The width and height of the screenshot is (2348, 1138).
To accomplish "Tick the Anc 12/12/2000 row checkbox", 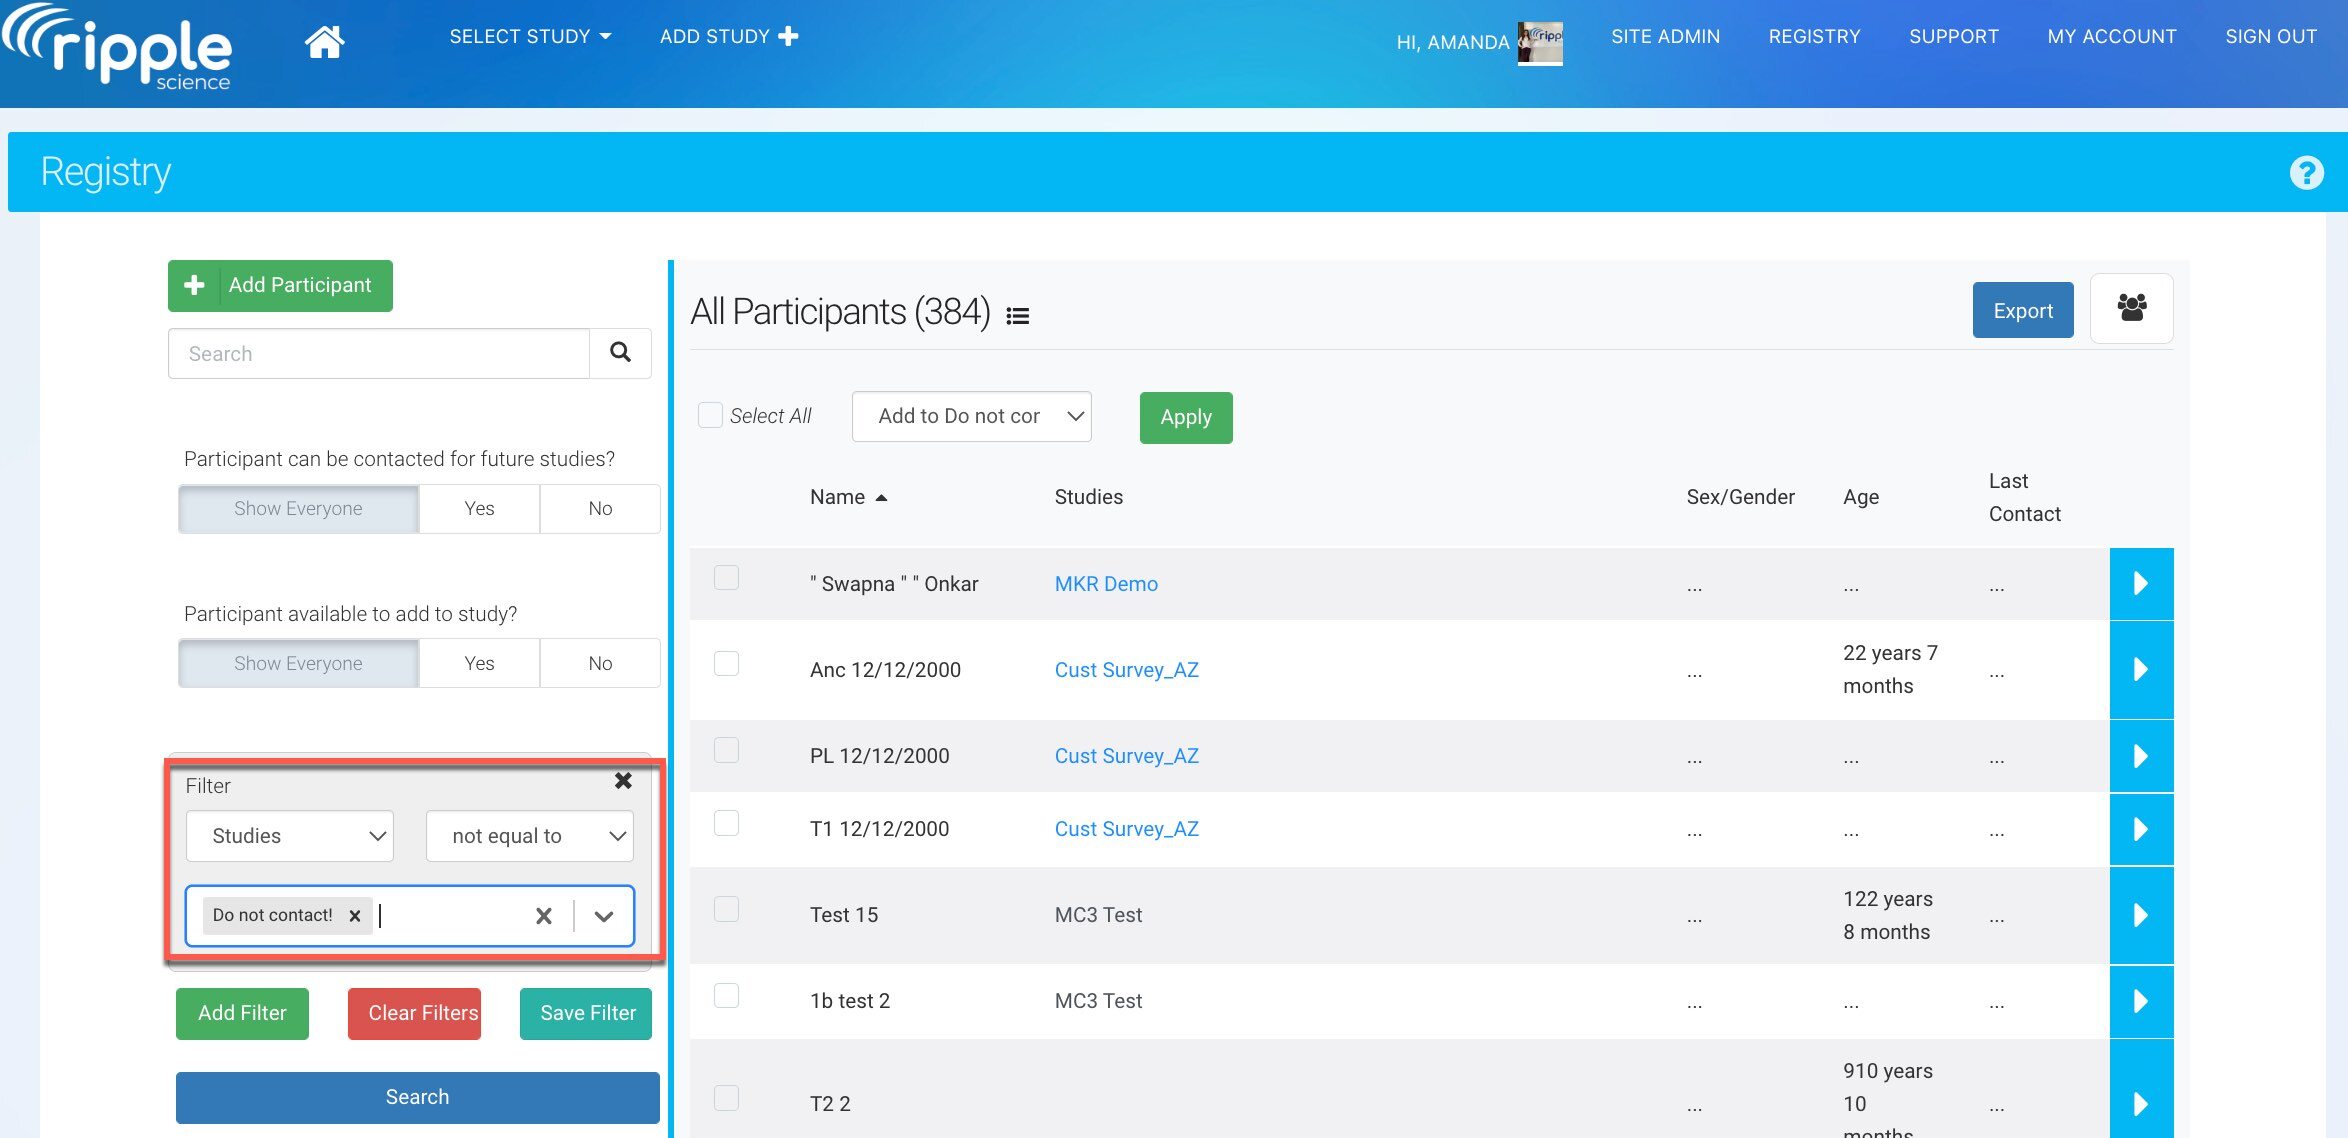I will pyautogui.click(x=727, y=664).
